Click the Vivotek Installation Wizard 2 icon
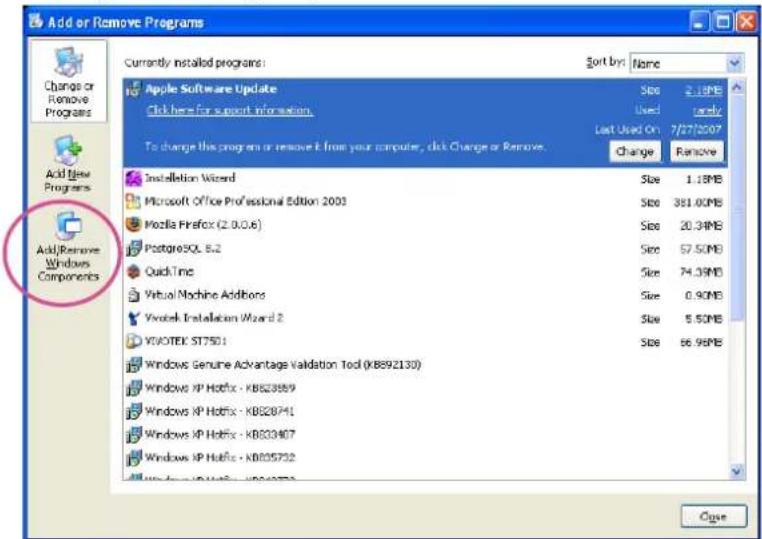 point(133,318)
